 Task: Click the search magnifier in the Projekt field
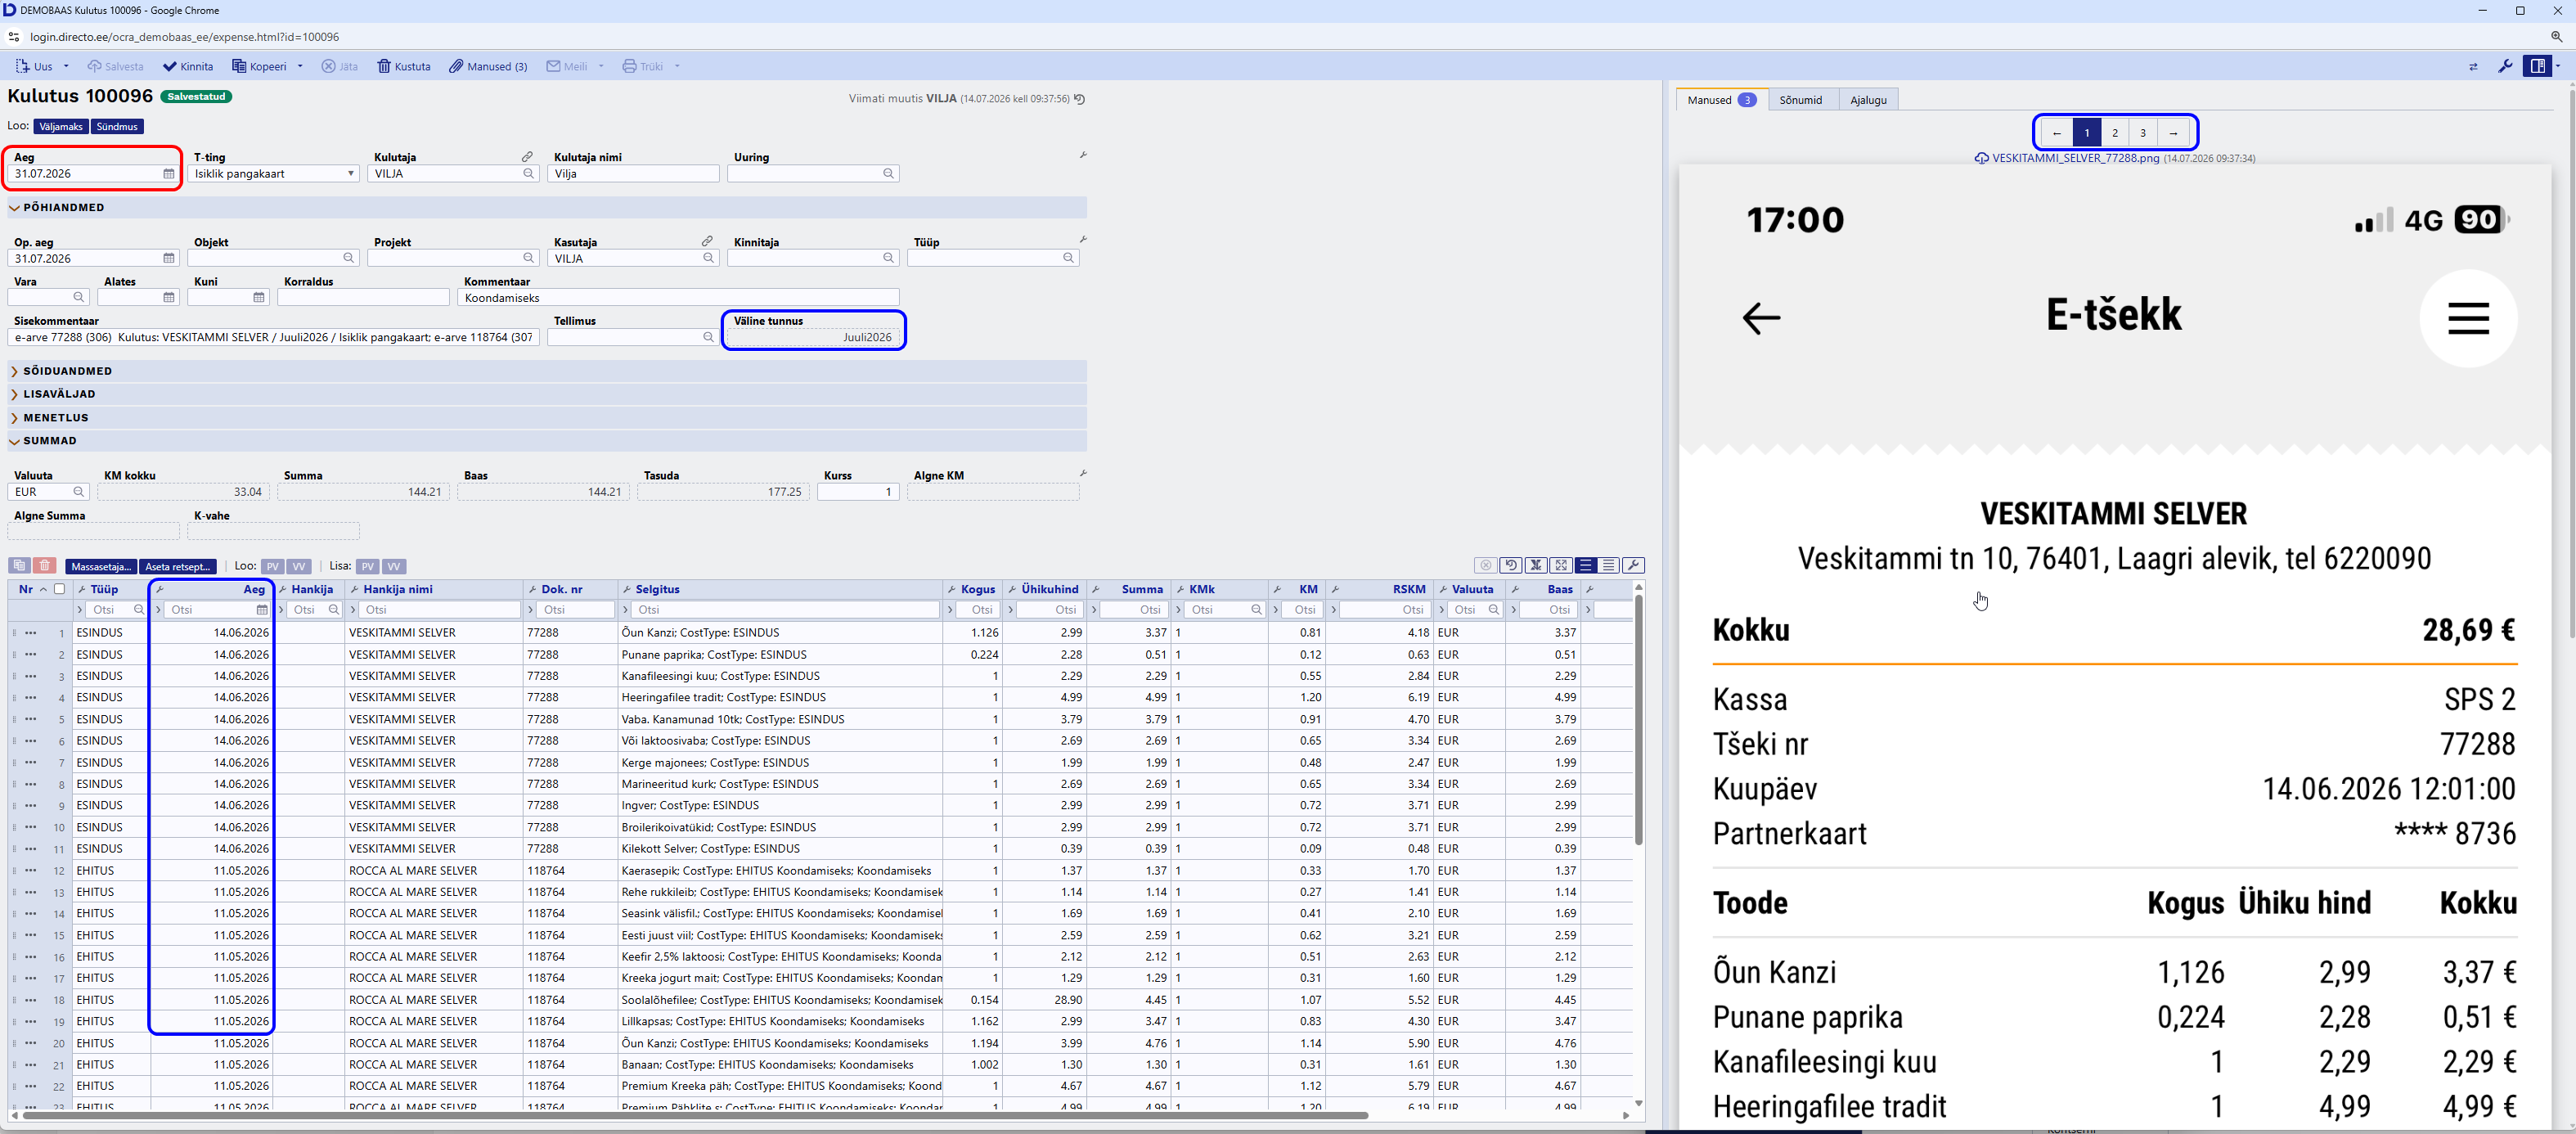529,258
